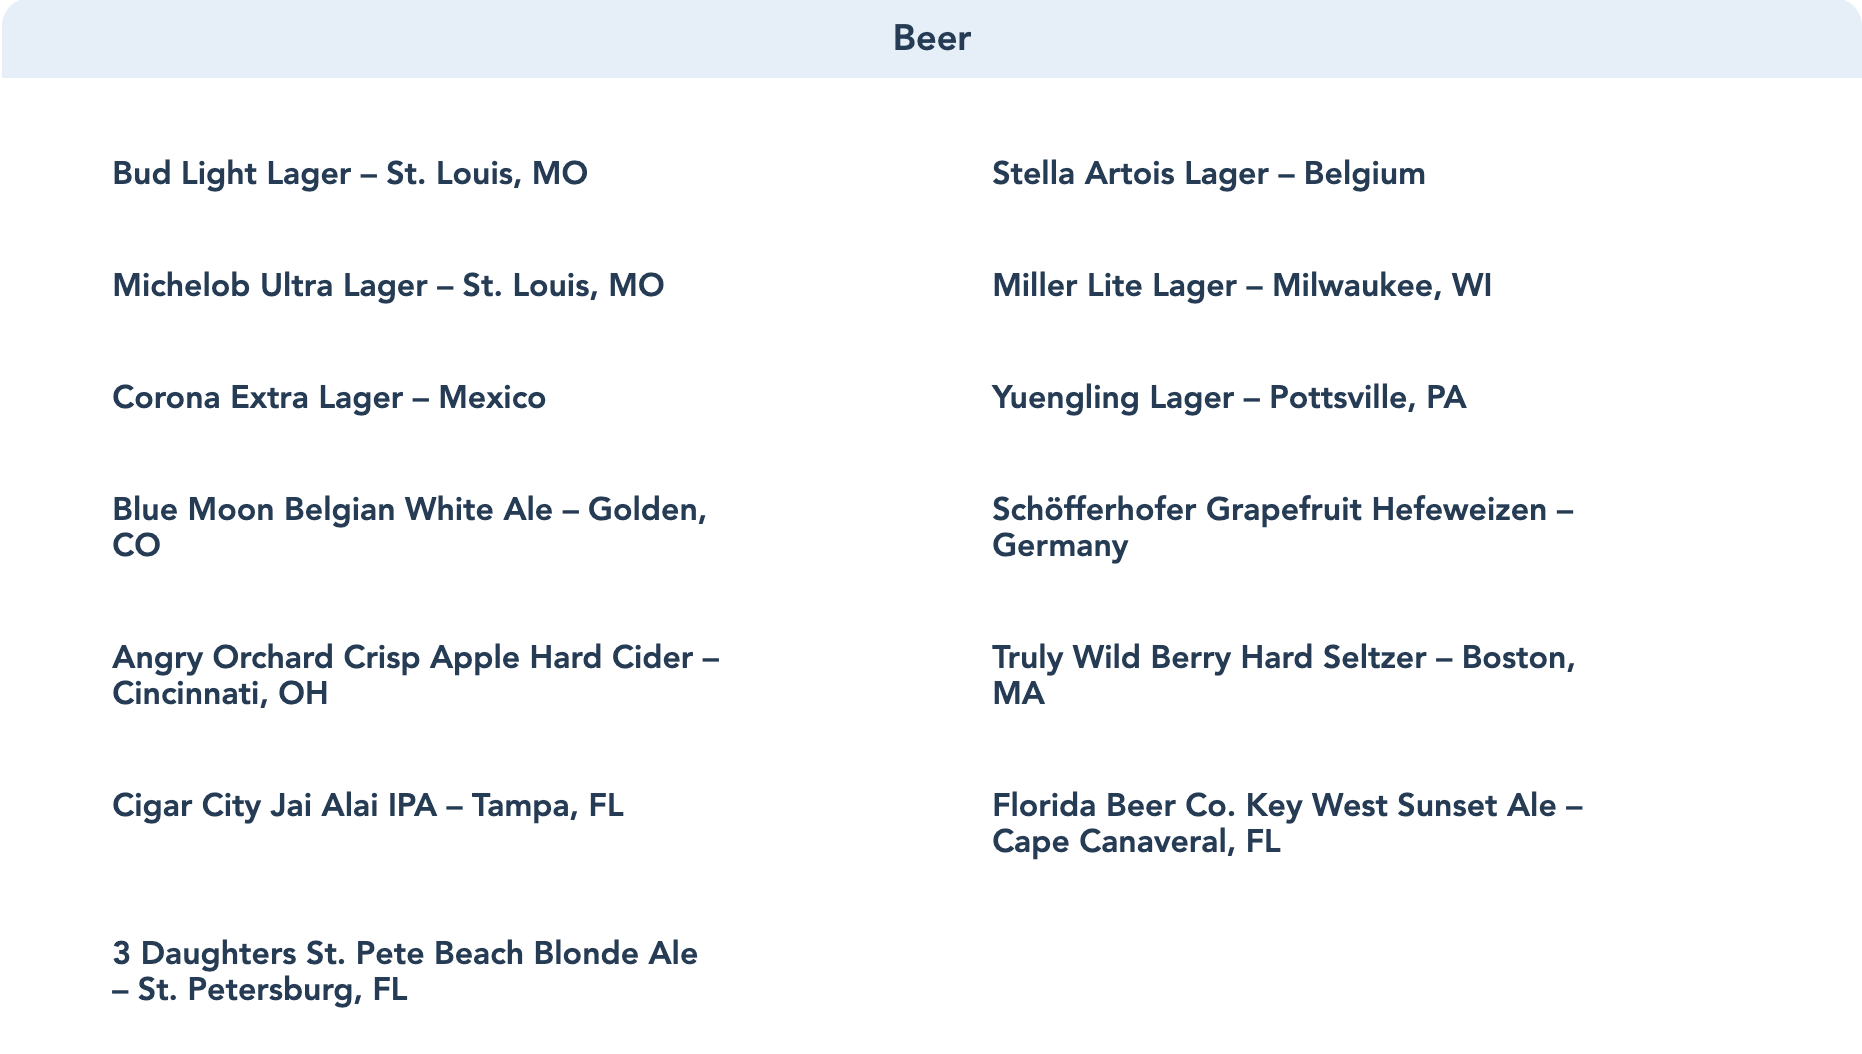Select Bud Light Lager menu item
The height and width of the screenshot is (1054, 1862).
coord(350,174)
